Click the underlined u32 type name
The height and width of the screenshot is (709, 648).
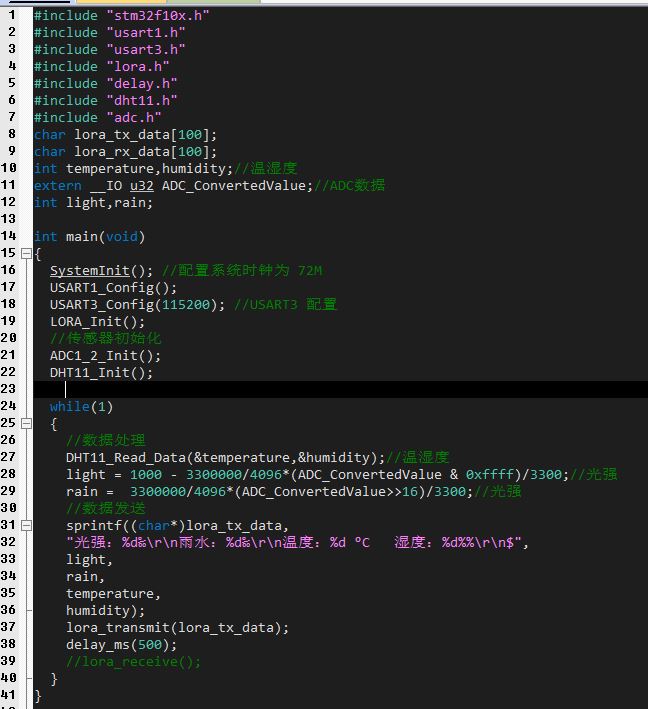tap(142, 186)
